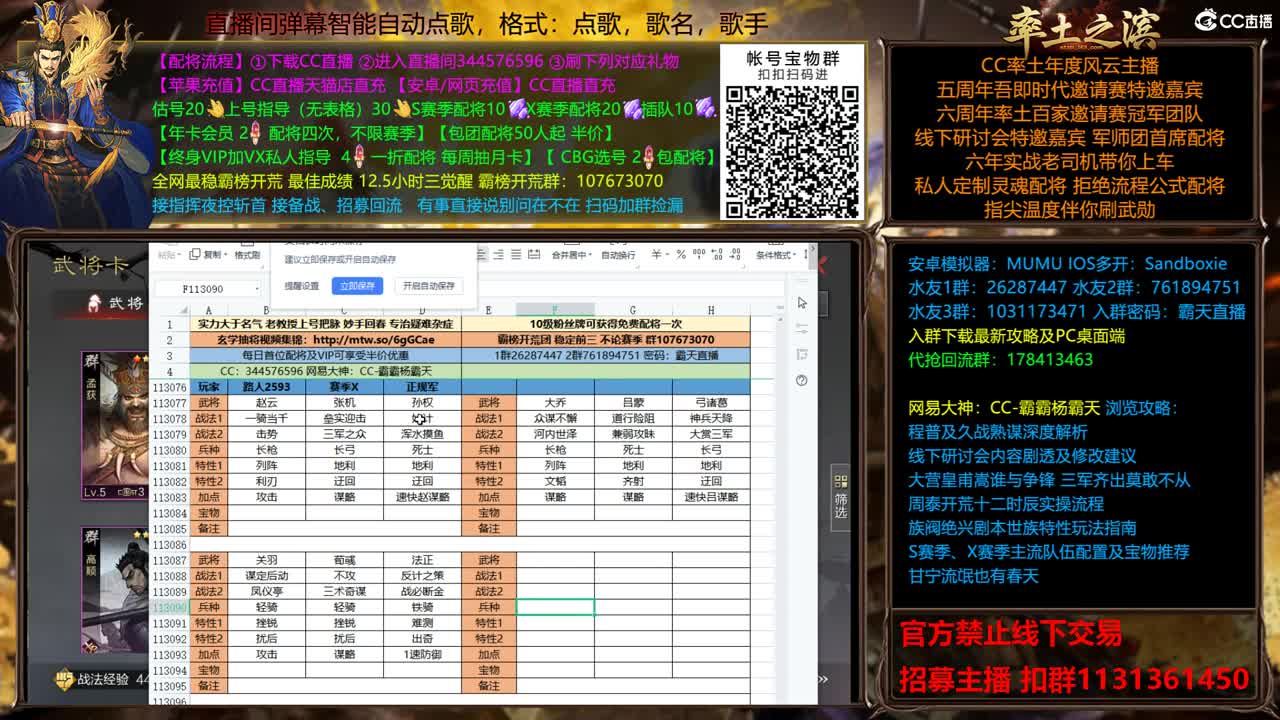The height and width of the screenshot is (720, 1280).
Task: Open the conditional formatting dropdown
Action: tap(777, 255)
